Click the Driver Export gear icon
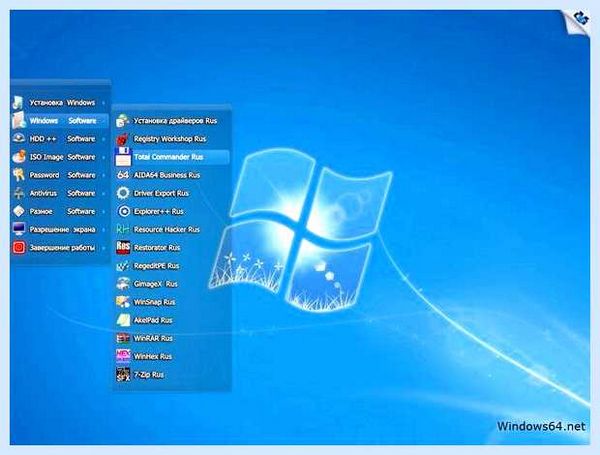 pos(123,193)
